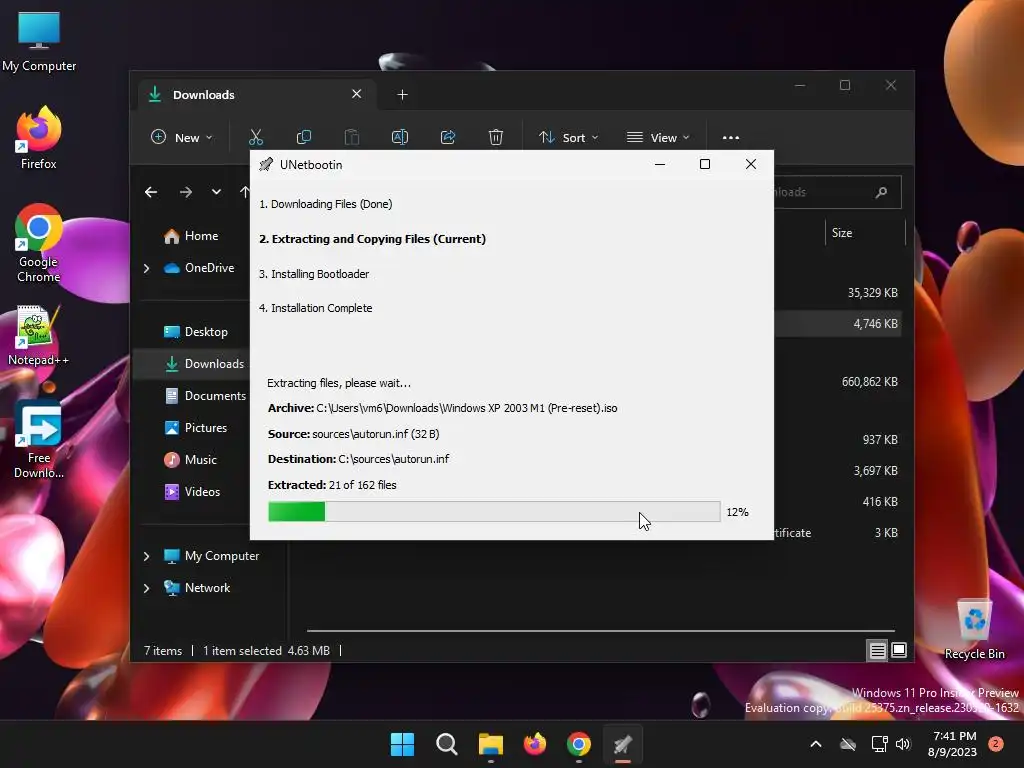Open the notification badge in taskbar

tap(996, 744)
